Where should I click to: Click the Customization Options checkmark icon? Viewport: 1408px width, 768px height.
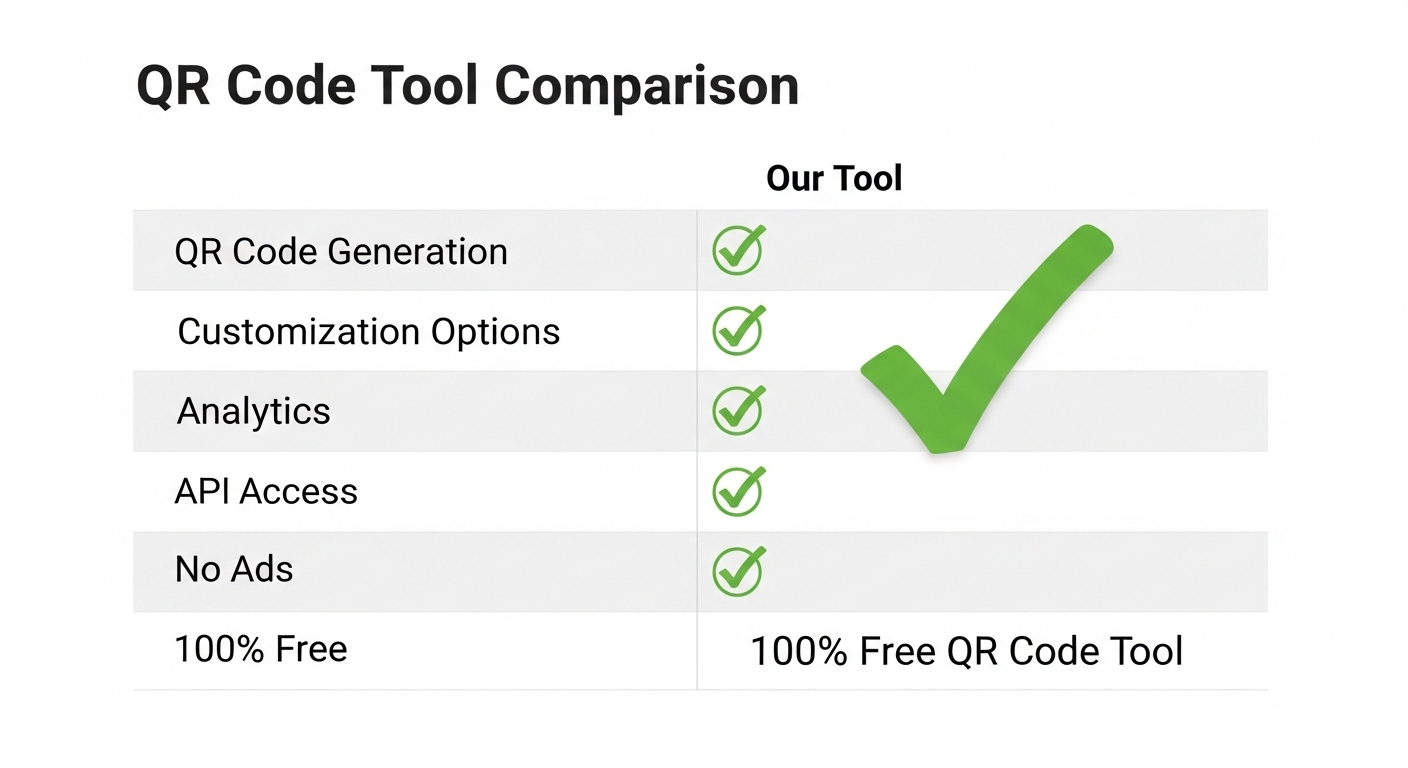(738, 331)
